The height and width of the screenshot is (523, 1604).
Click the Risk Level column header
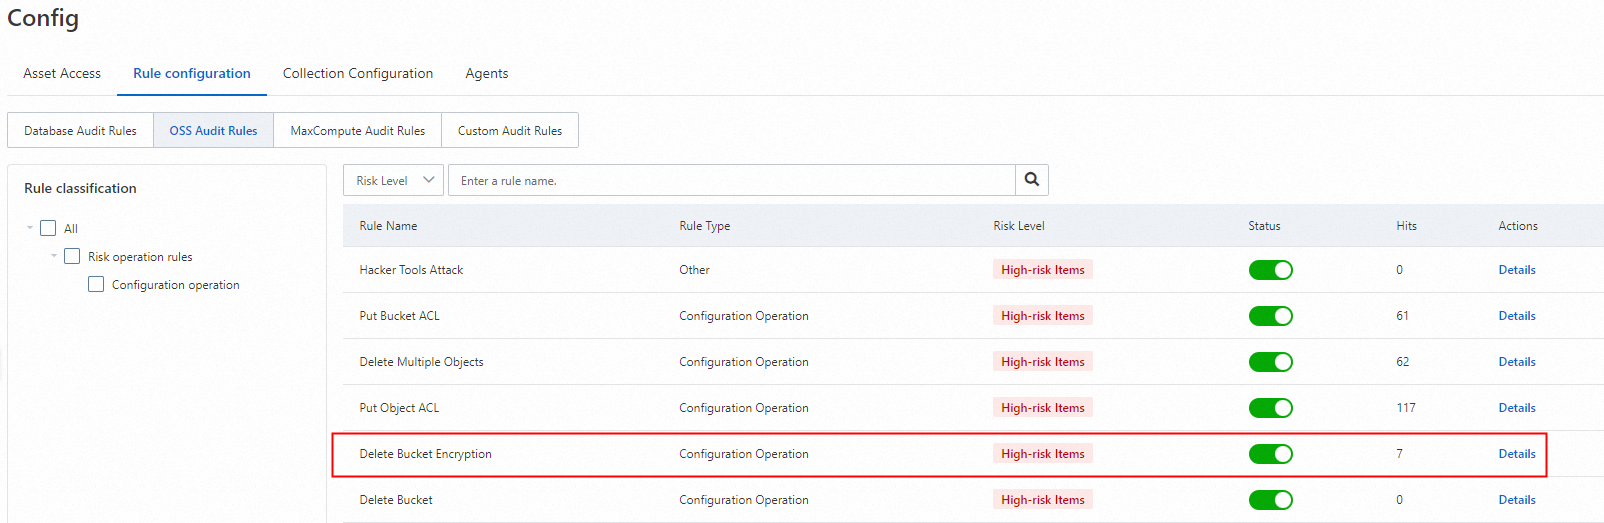coord(1019,226)
